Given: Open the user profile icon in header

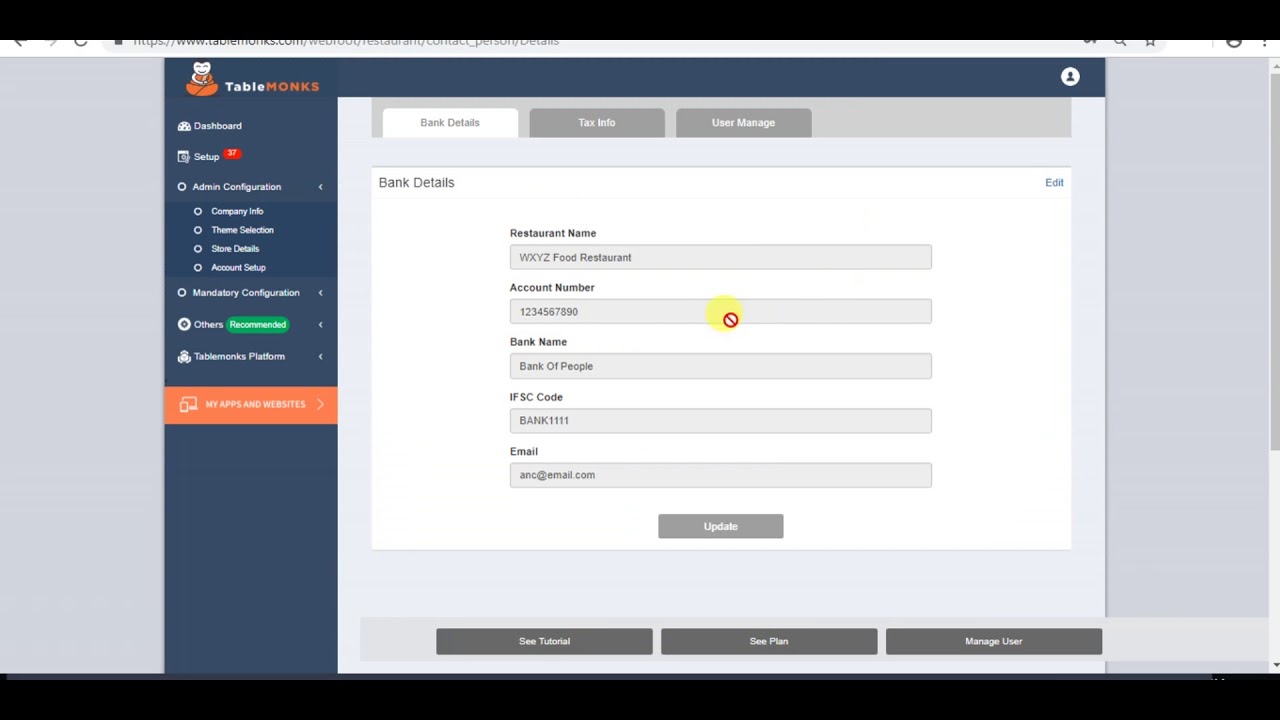Looking at the screenshot, I should click(1070, 77).
